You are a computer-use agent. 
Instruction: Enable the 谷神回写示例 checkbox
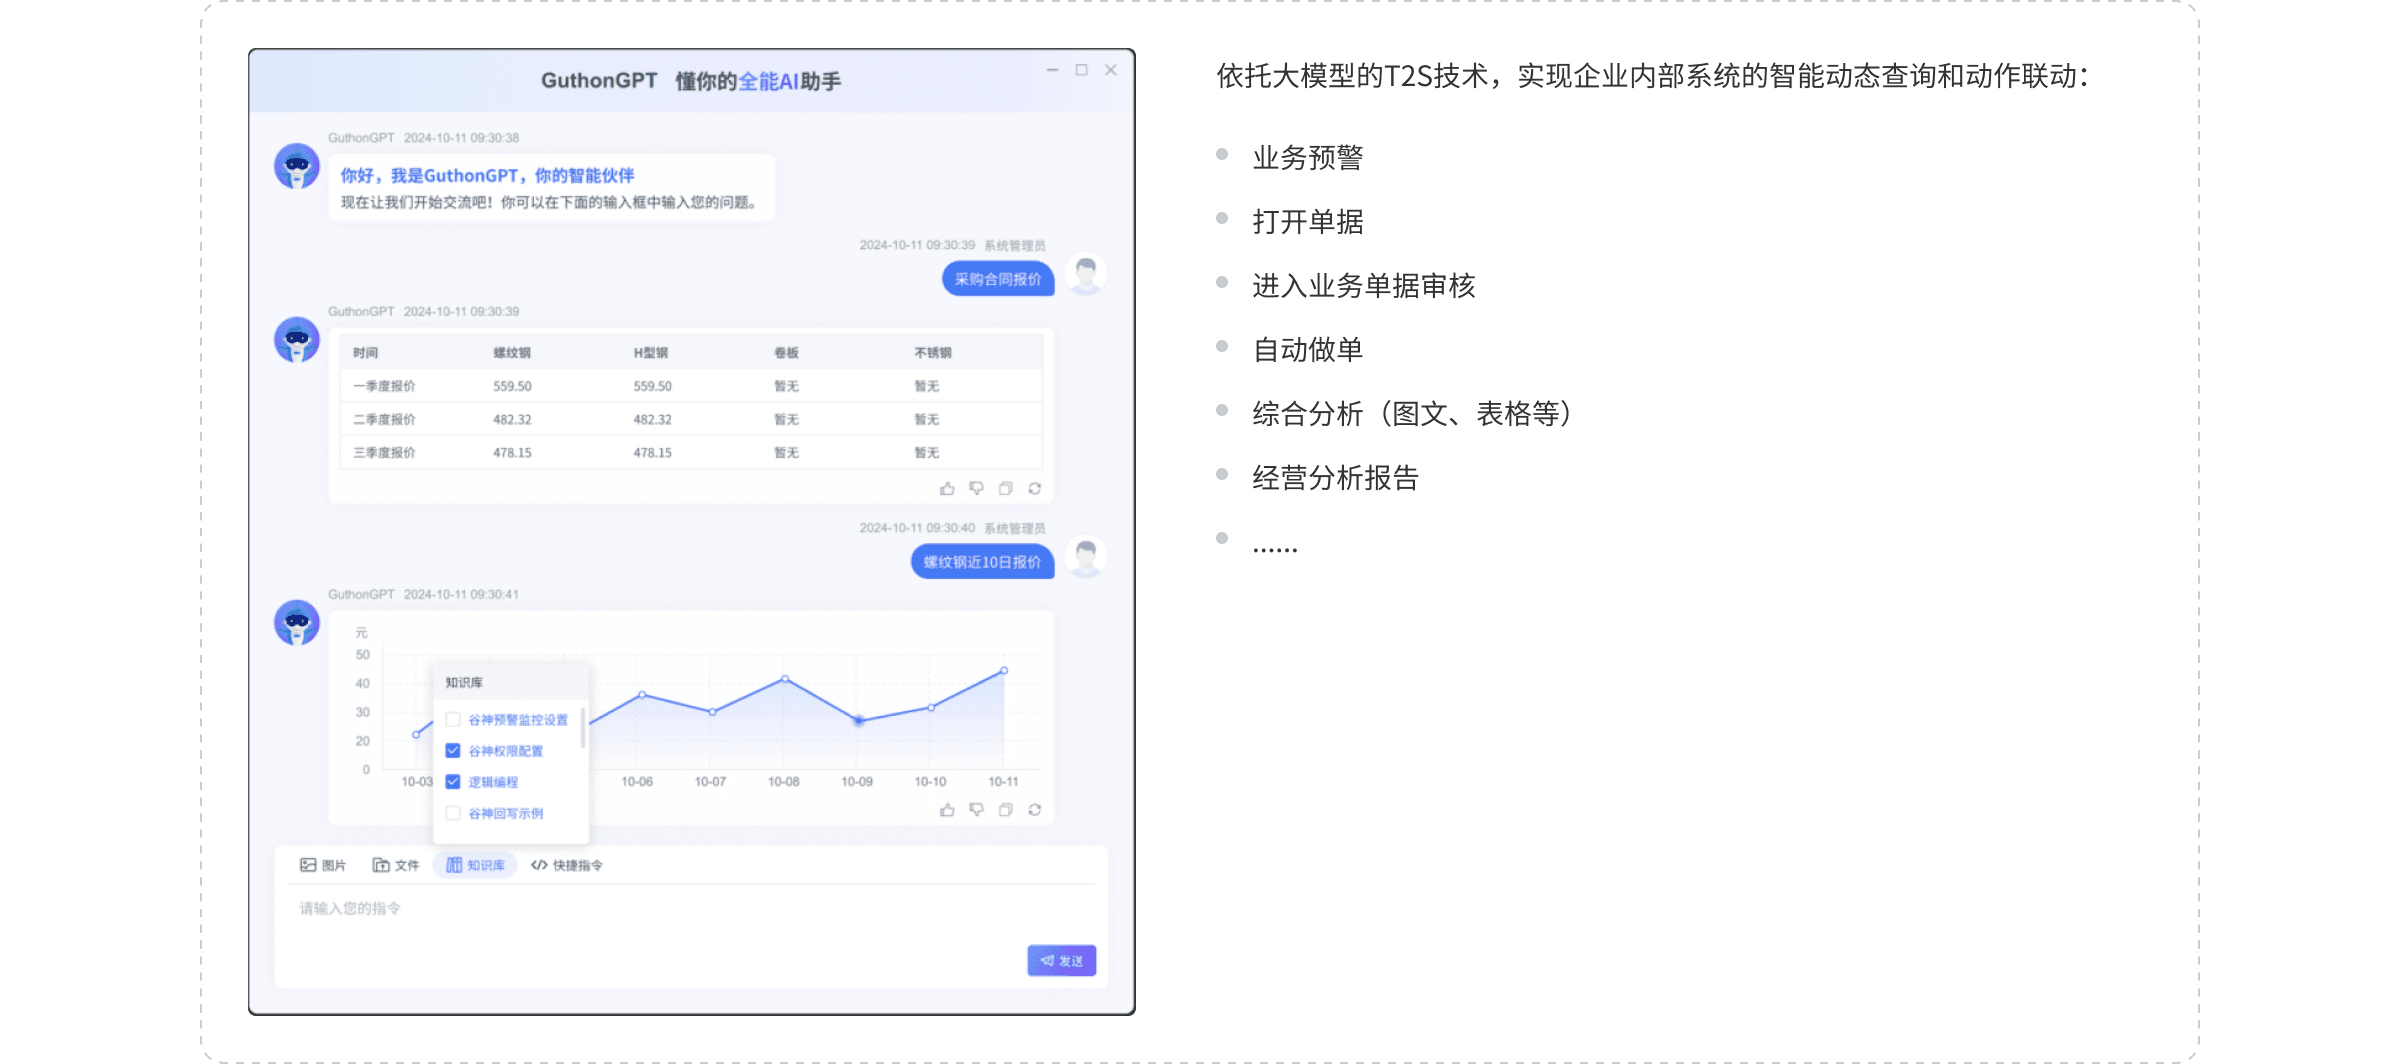point(453,813)
